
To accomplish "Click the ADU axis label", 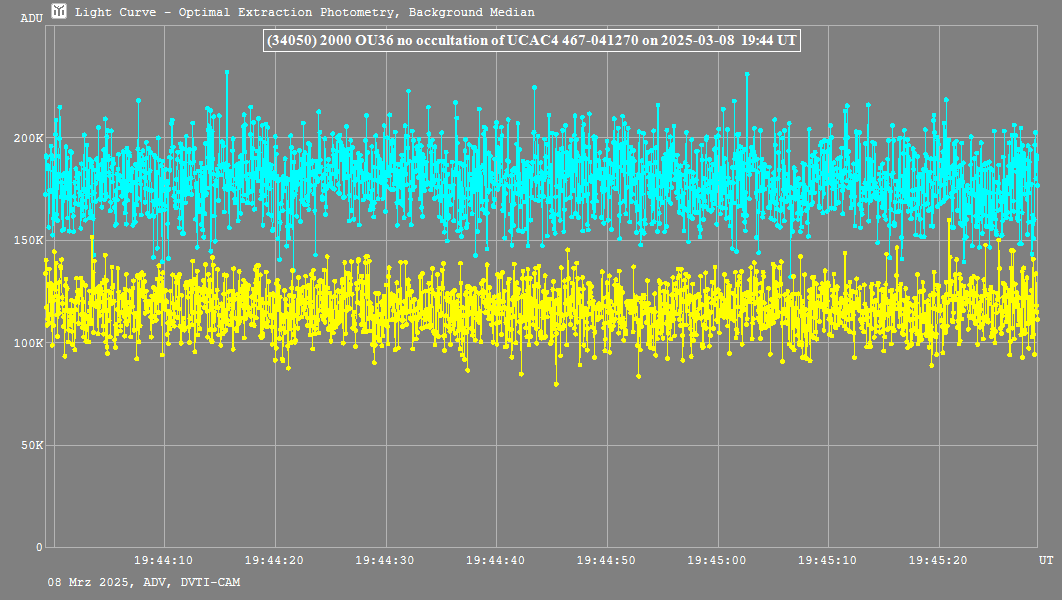I will coord(31,19).
